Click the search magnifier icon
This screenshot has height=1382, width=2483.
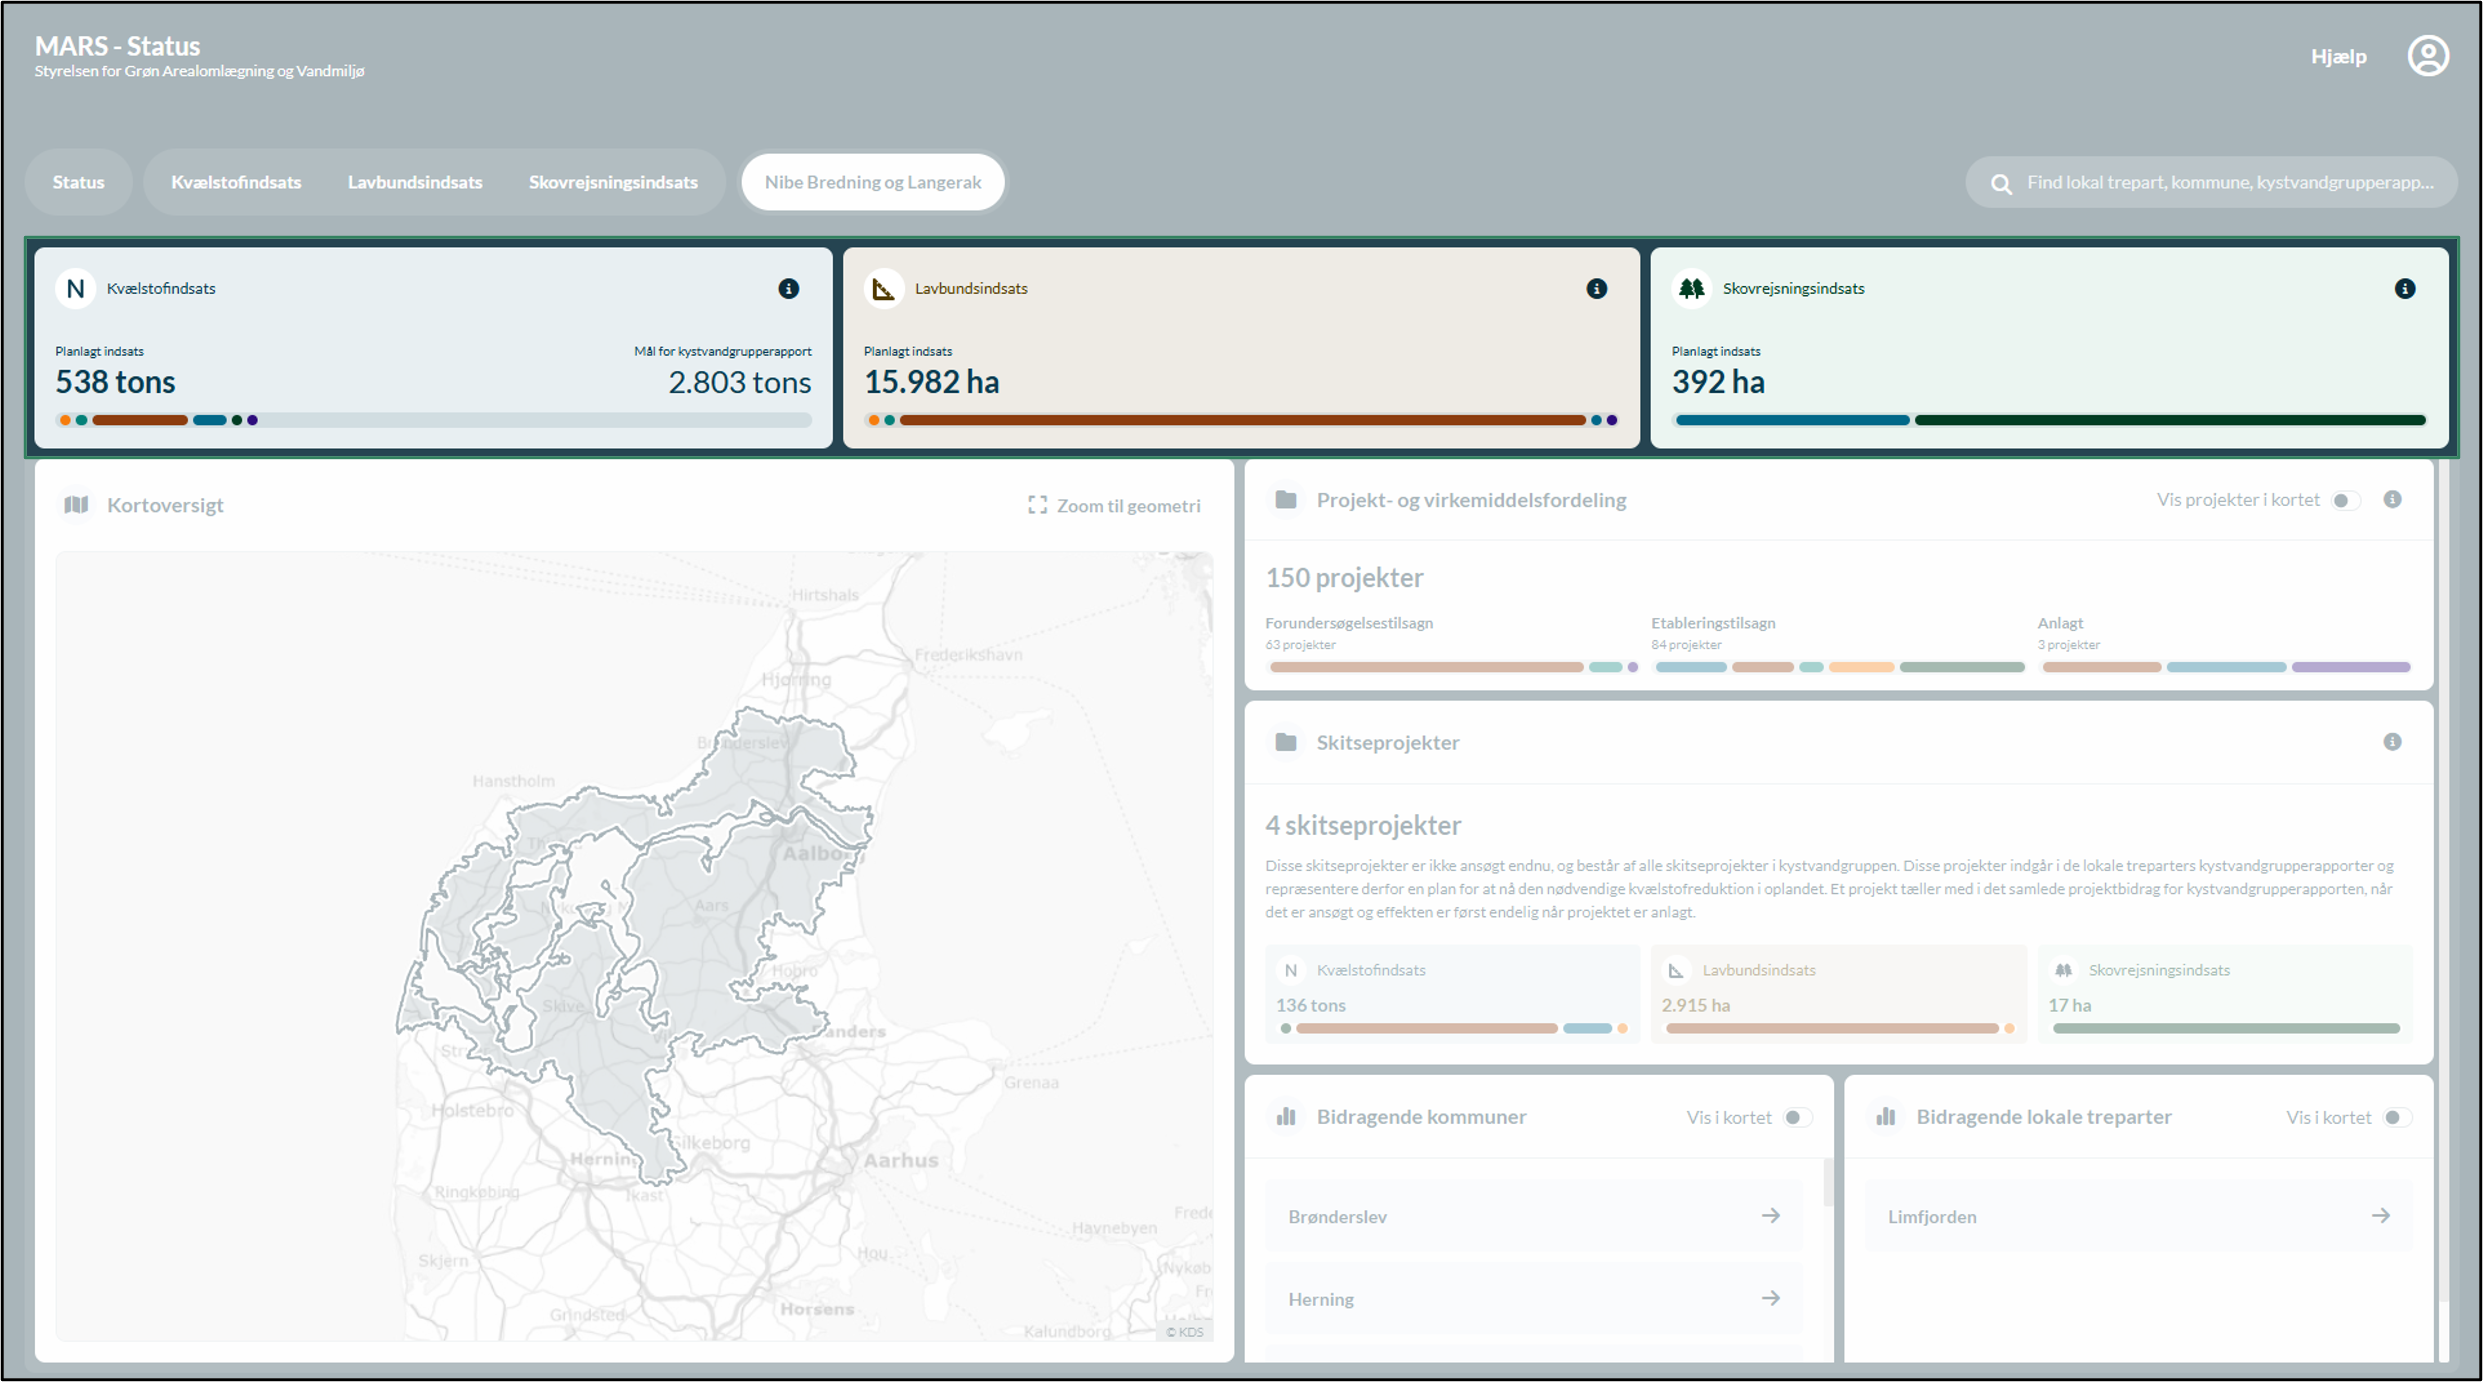(2000, 183)
